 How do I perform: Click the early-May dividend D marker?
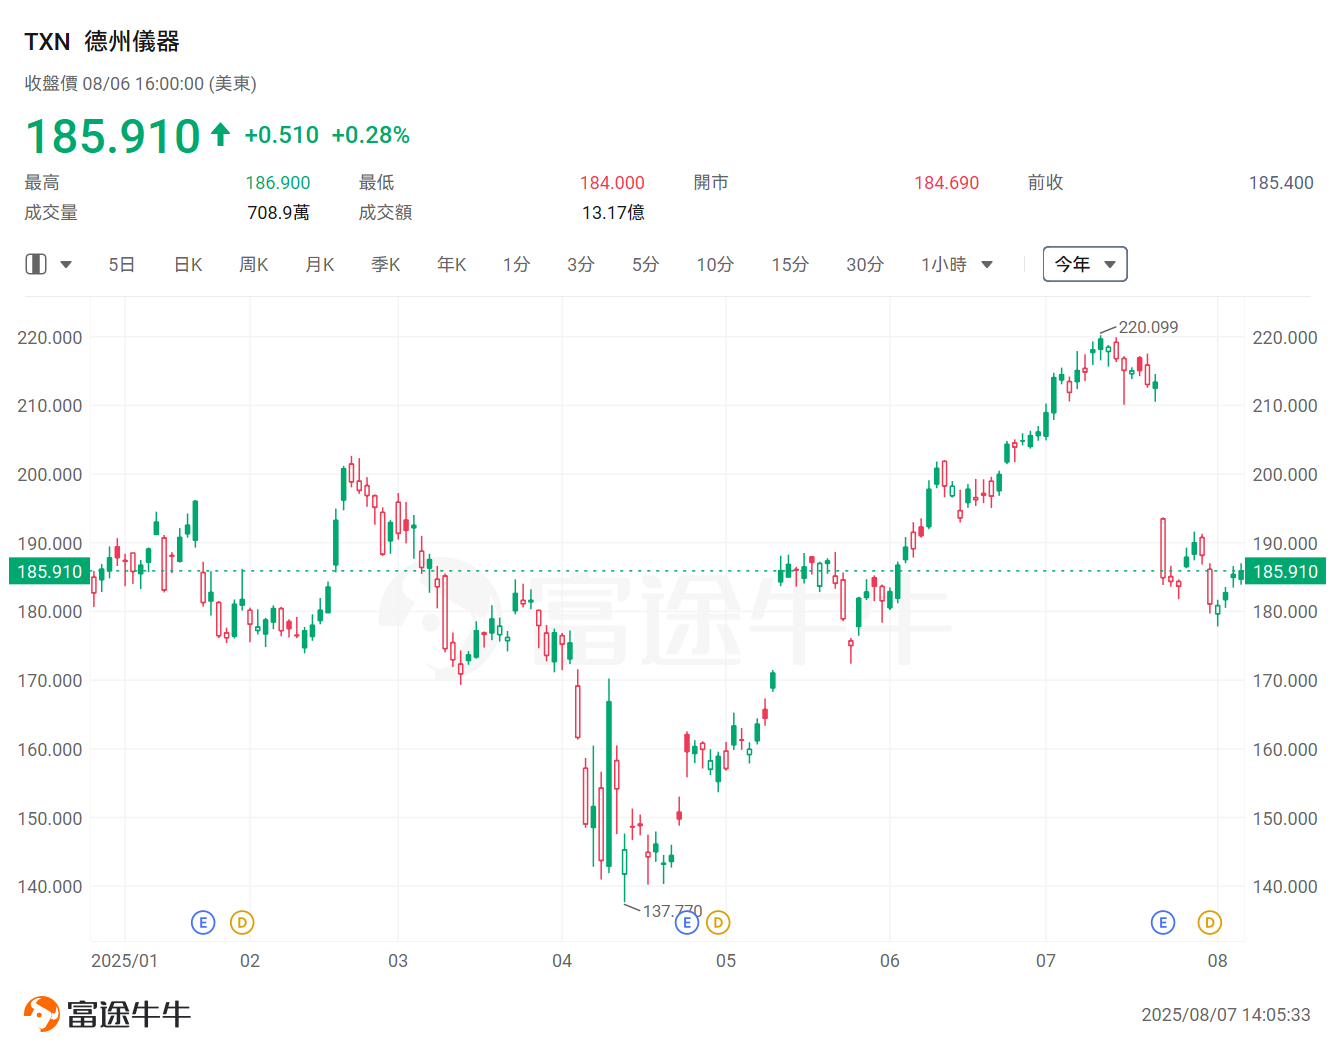718,922
